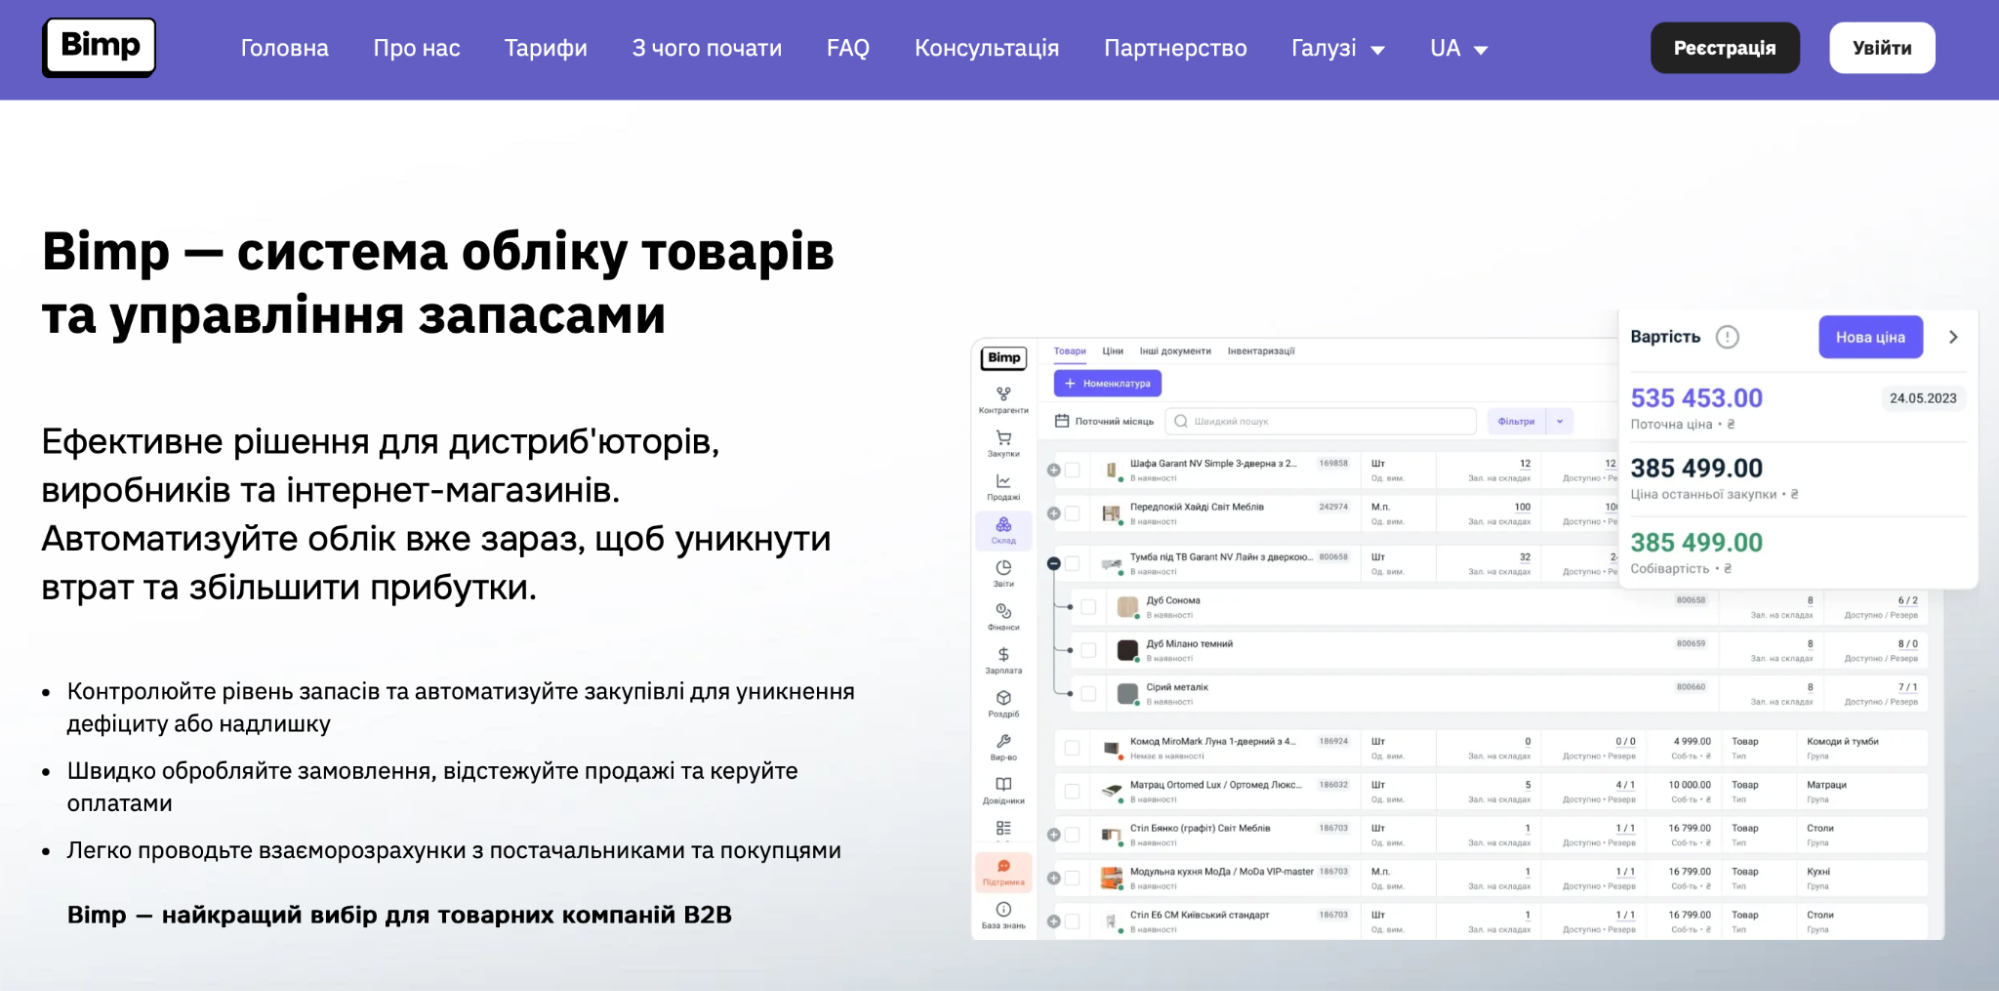Select the Склад section in sidebar

pos(1004,530)
